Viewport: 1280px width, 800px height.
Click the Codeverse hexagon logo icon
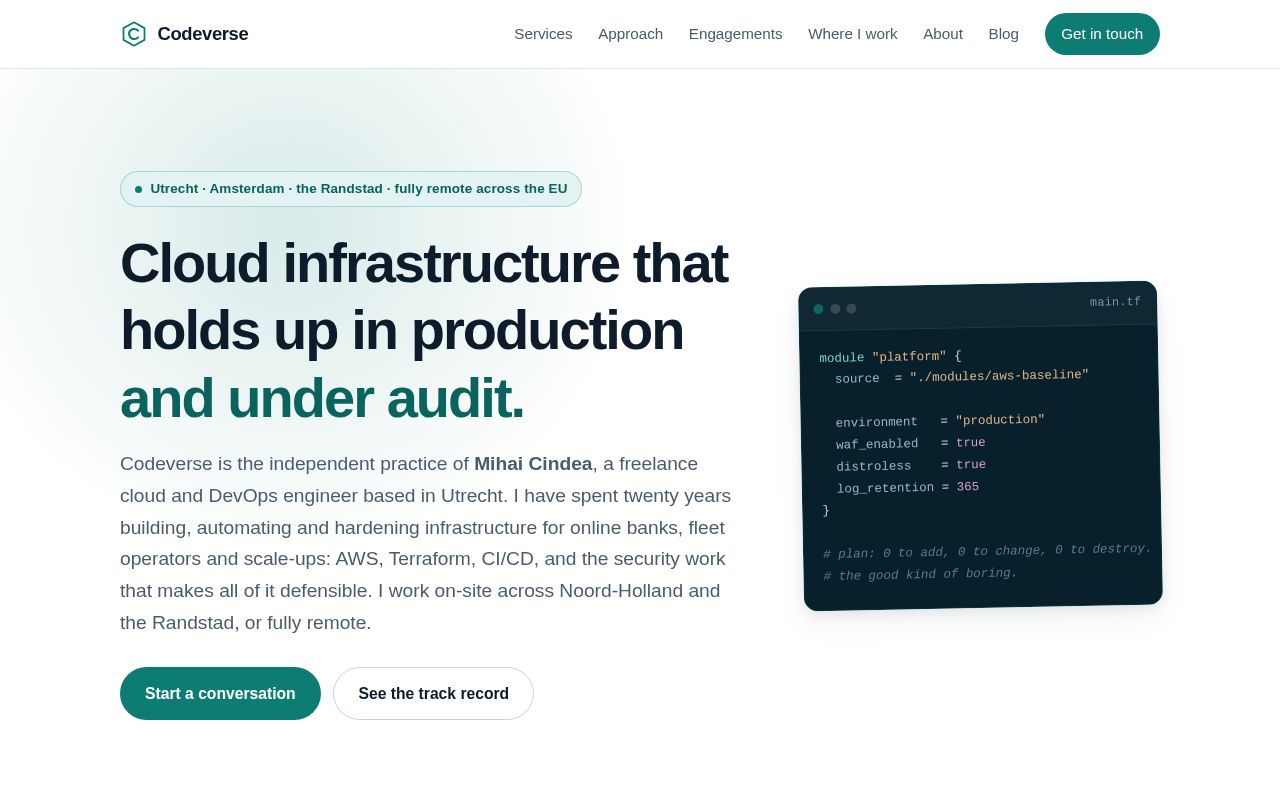click(134, 34)
